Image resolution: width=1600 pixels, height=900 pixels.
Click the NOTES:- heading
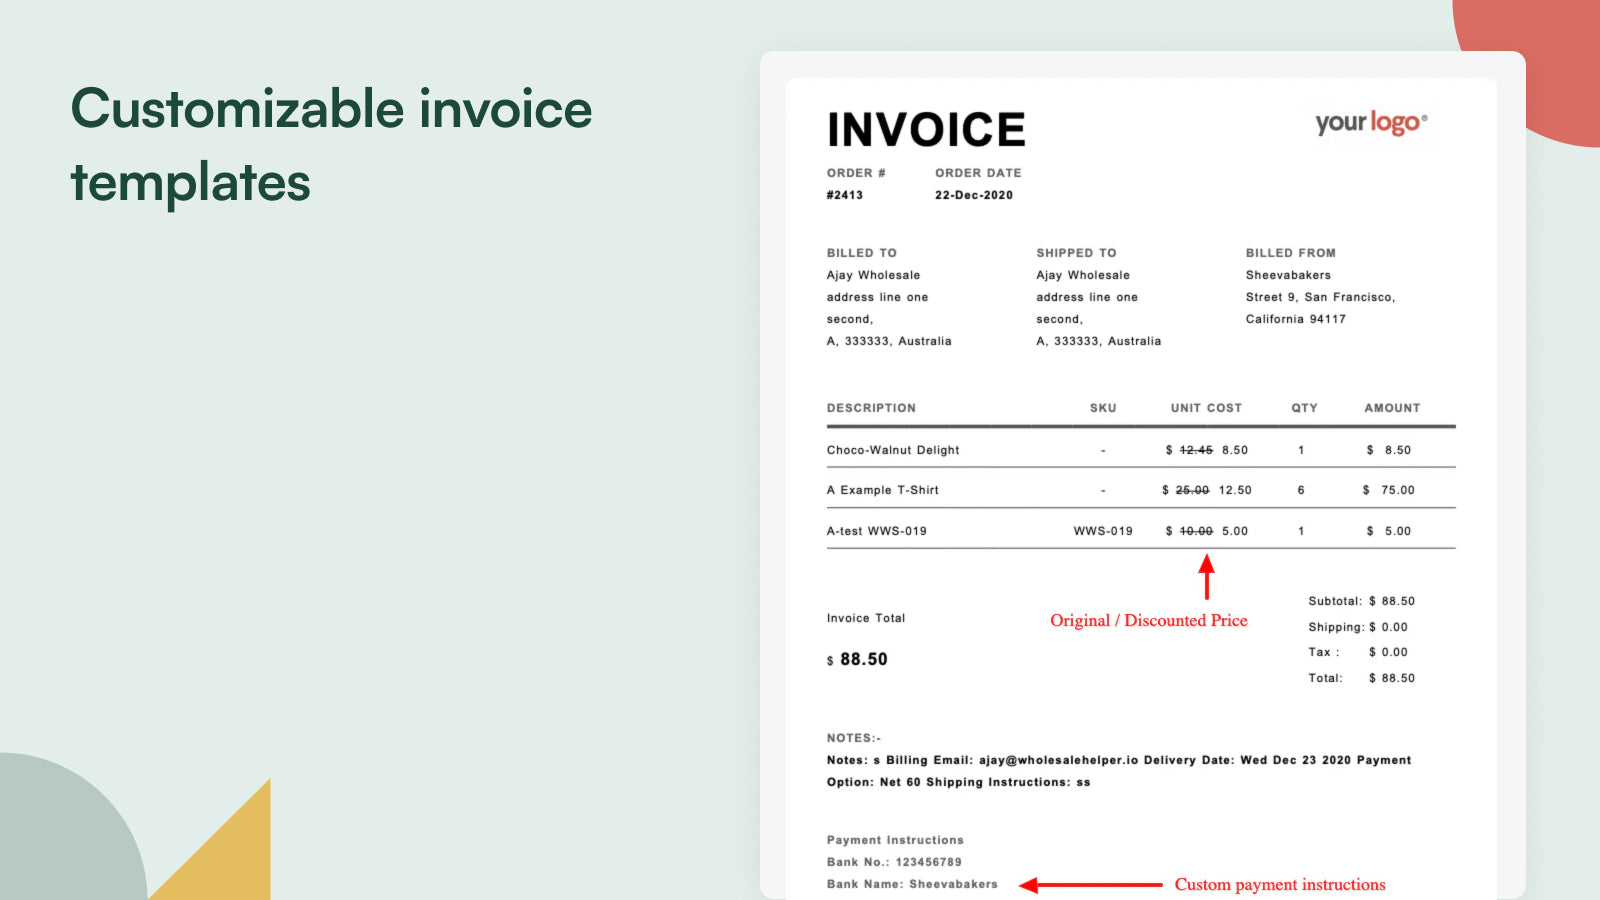tap(854, 738)
